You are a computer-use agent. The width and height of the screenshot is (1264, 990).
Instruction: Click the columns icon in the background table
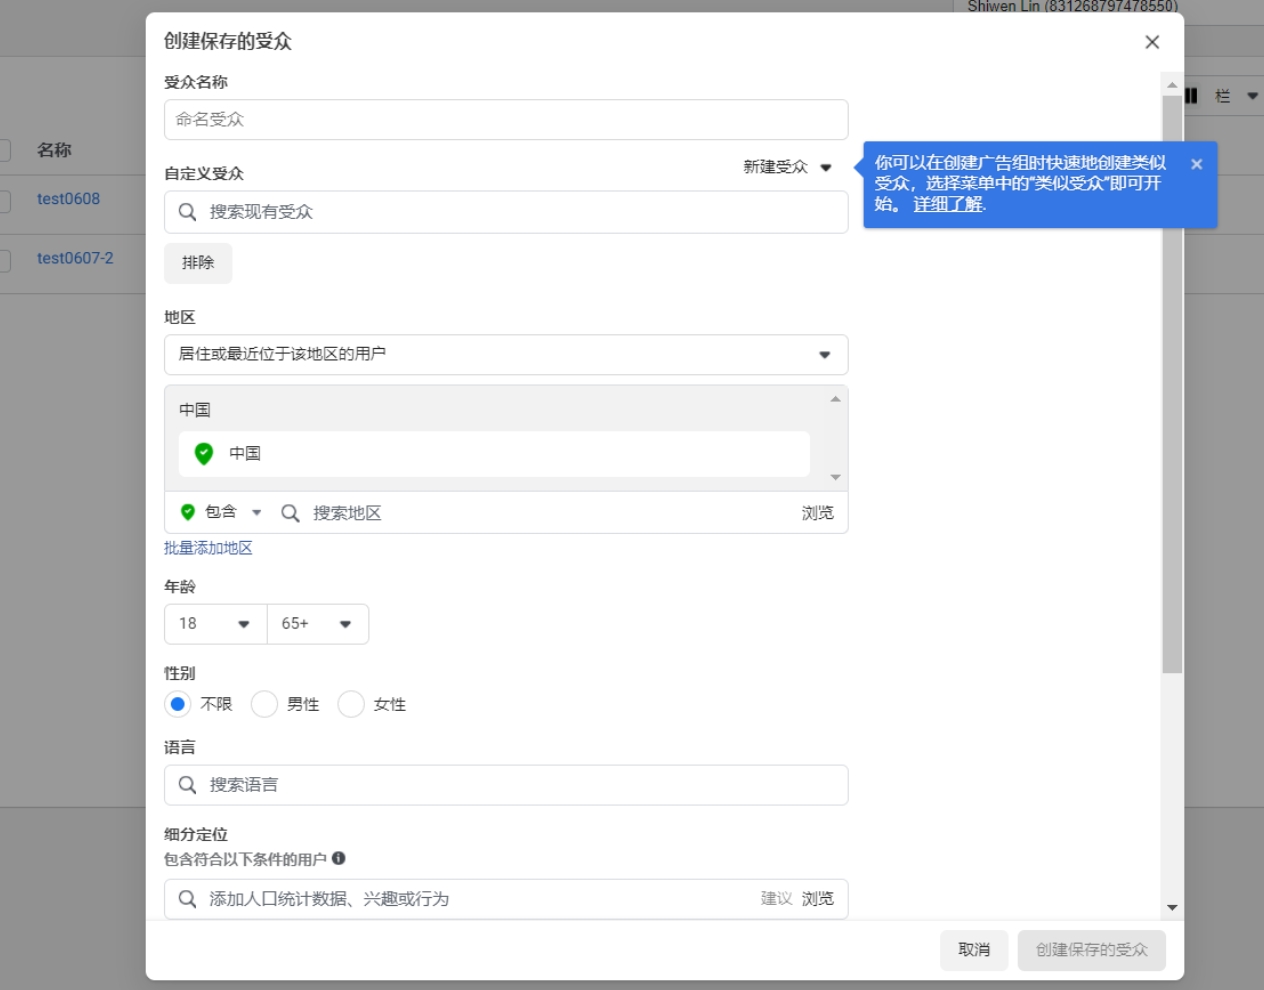click(1192, 96)
